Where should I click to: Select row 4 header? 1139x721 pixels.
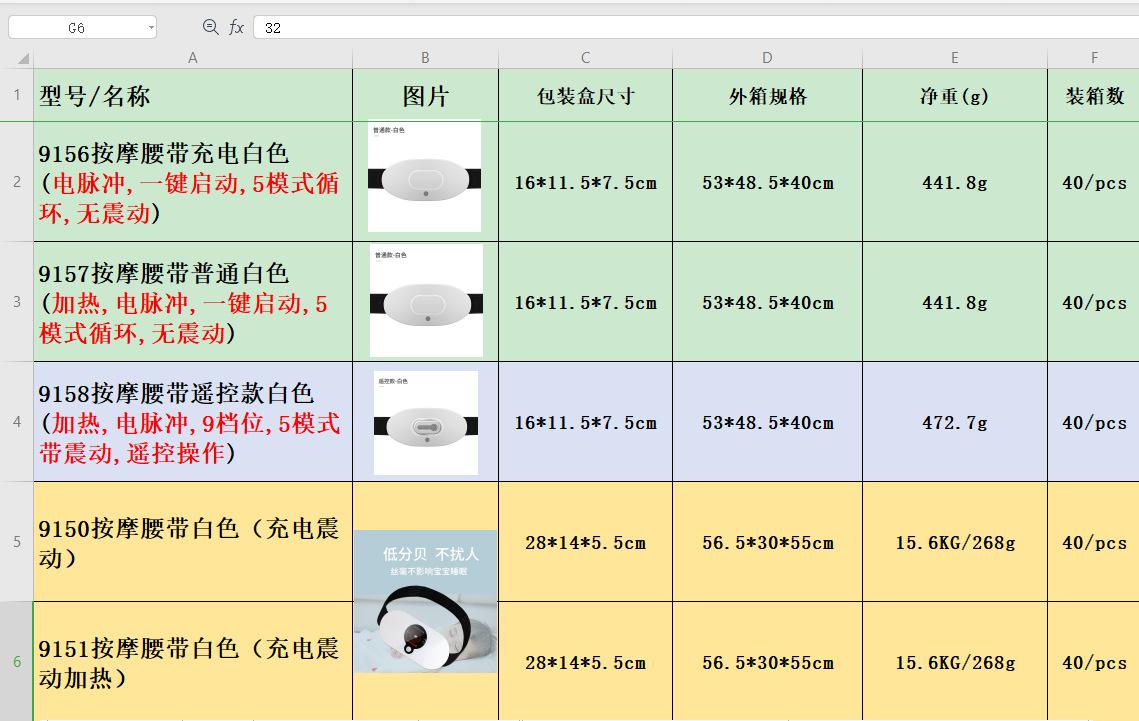17,421
